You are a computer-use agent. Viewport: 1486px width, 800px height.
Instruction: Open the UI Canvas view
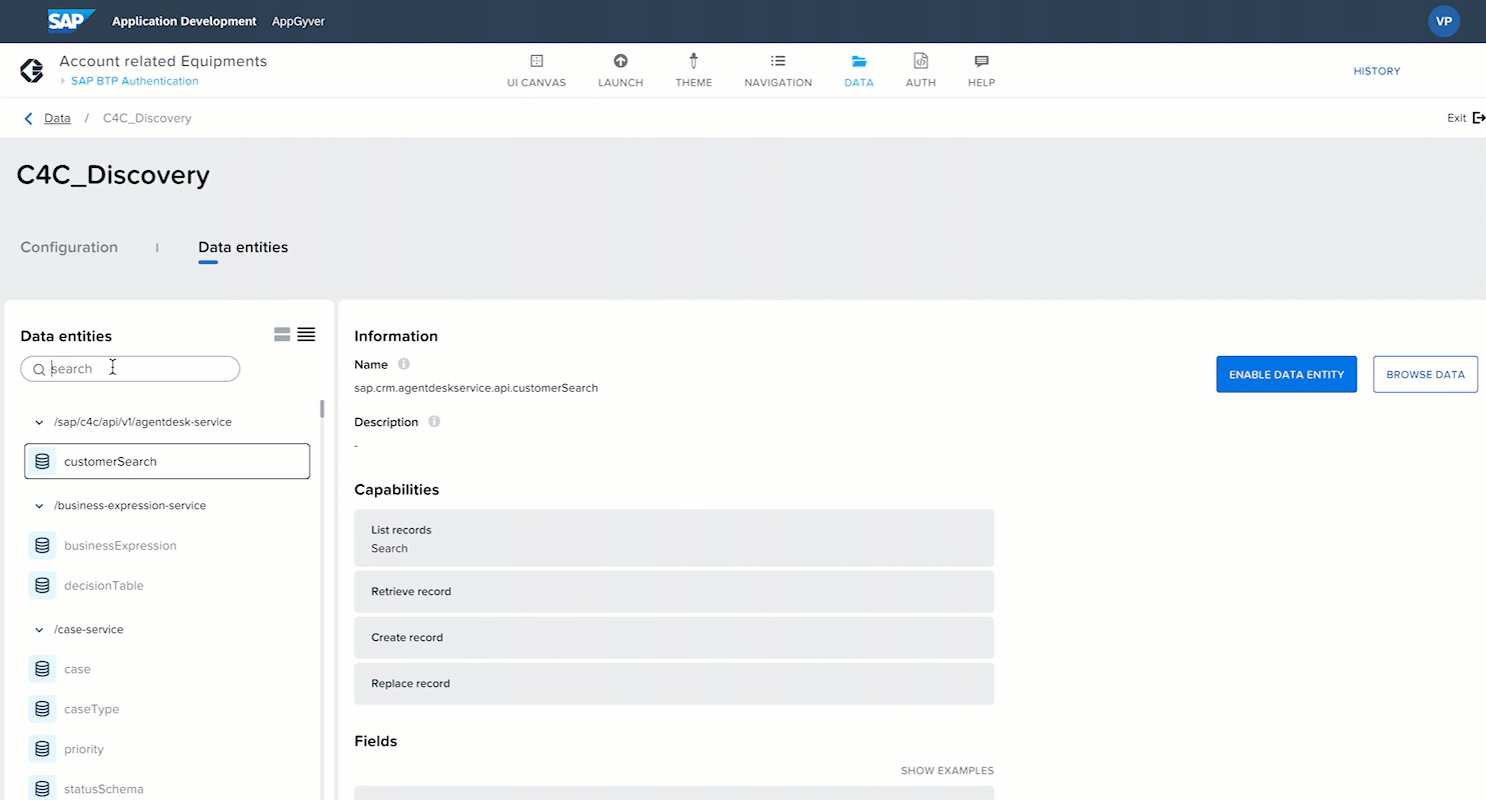pyautogui.click(x=536, y=71)
